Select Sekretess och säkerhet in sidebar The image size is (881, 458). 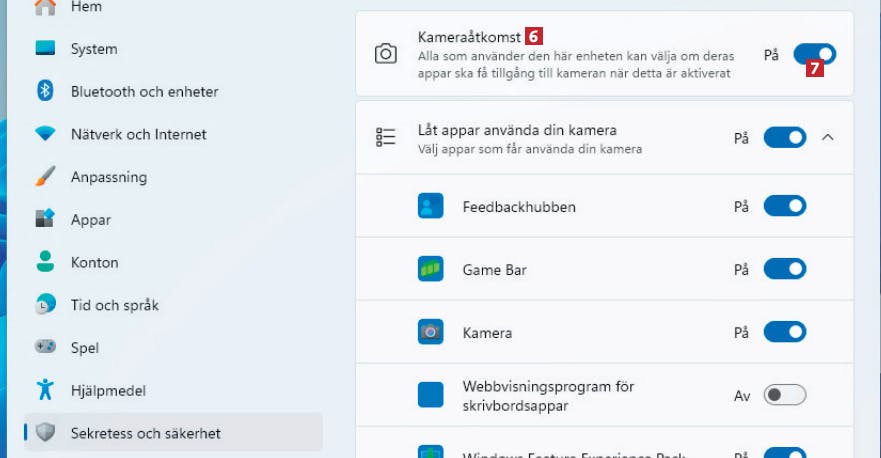pyautogui.click(x=173, y=433)
